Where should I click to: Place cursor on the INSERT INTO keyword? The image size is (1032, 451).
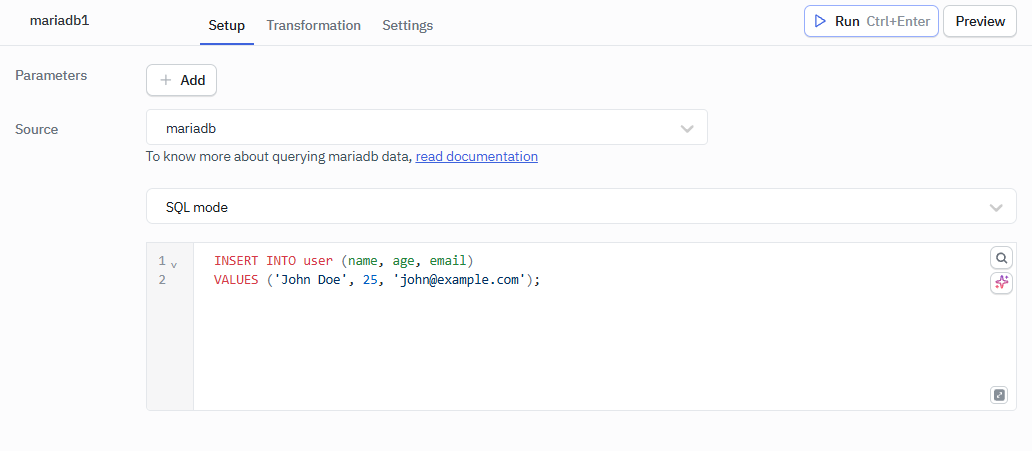tap(254, 261)
